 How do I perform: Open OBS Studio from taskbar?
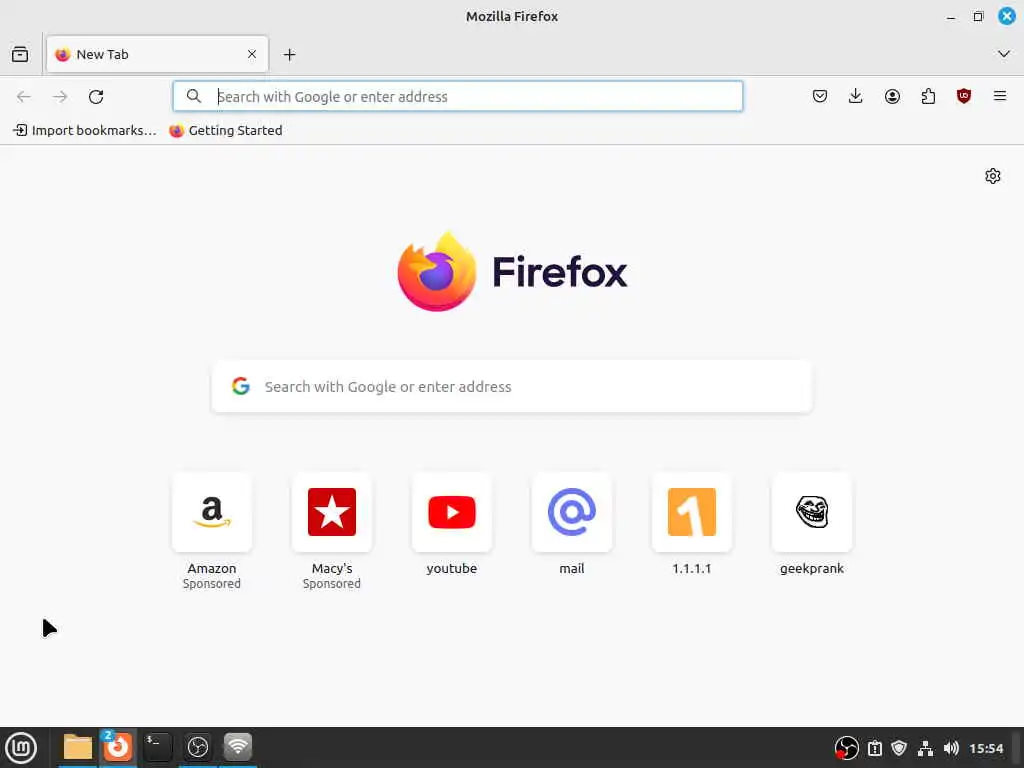[198, 747]
